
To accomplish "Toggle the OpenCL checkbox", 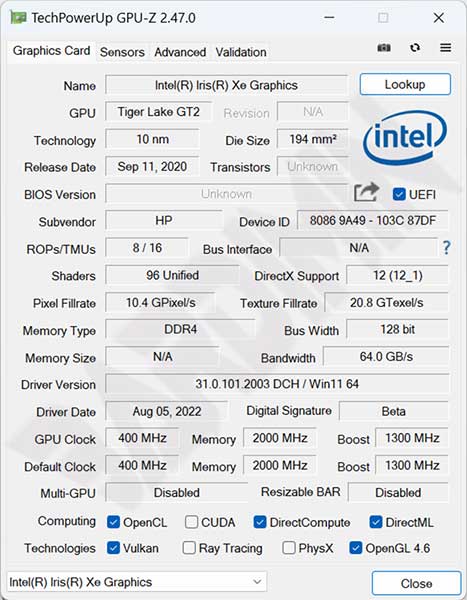I will [113, 522].
